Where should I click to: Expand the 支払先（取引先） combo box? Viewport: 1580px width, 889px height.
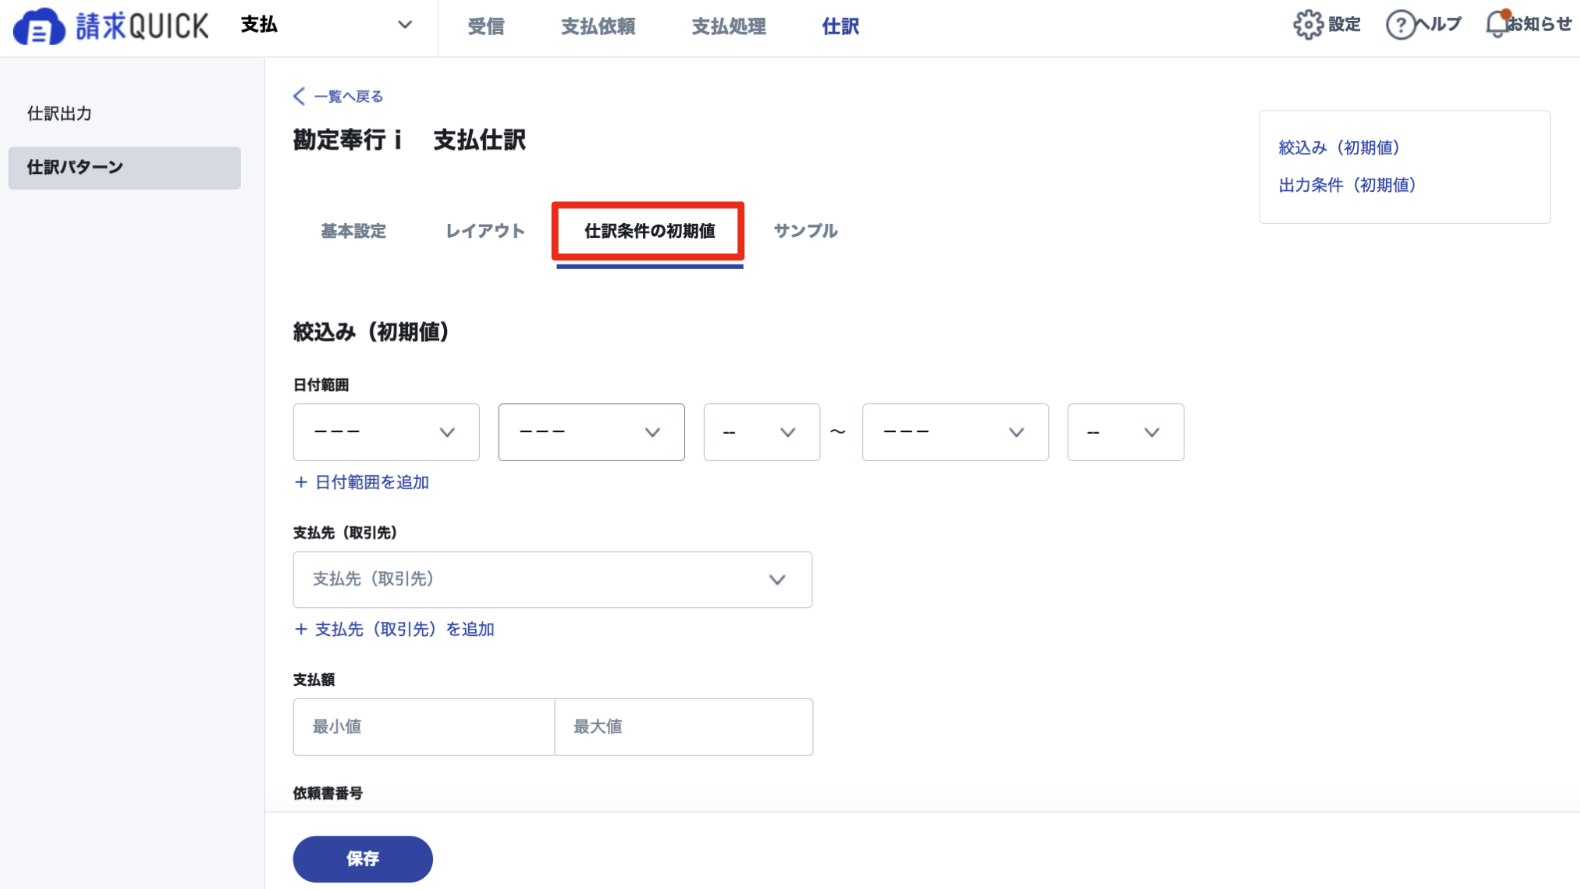[x=553, y=580]
